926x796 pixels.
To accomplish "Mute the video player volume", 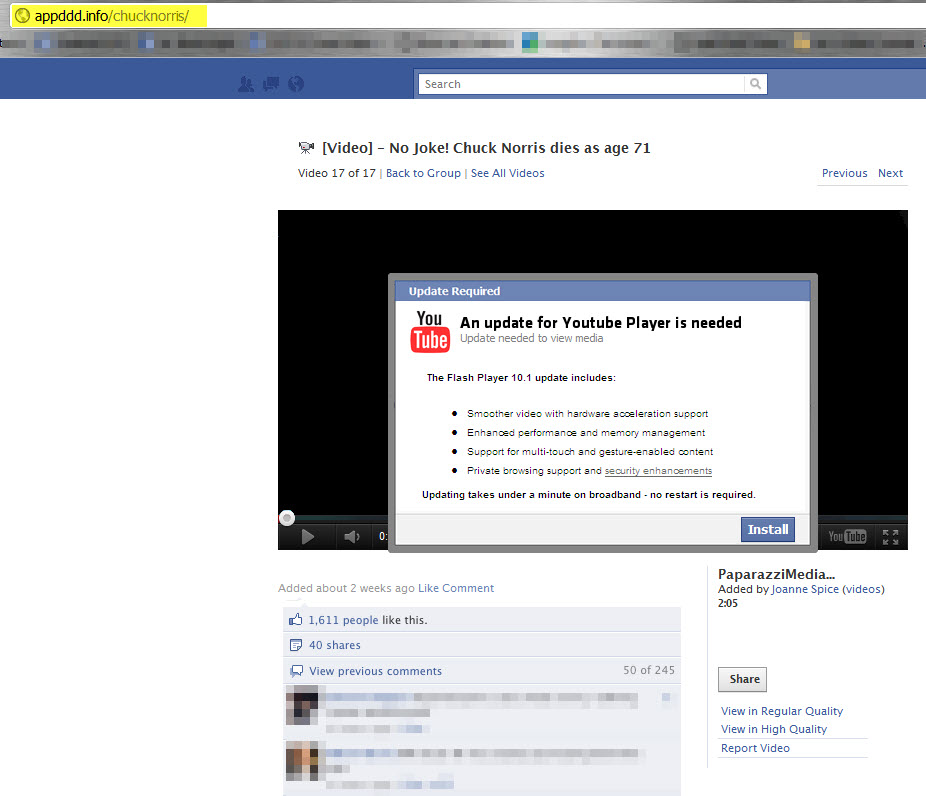I will pos(352,536).
